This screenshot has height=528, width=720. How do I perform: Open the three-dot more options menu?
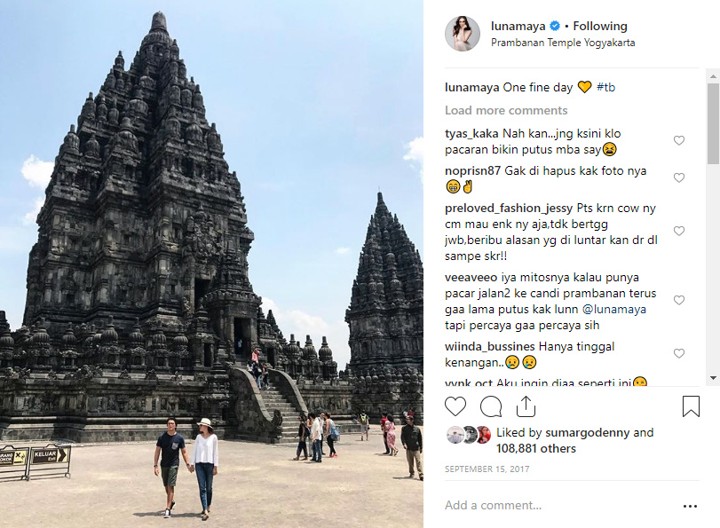690,506
